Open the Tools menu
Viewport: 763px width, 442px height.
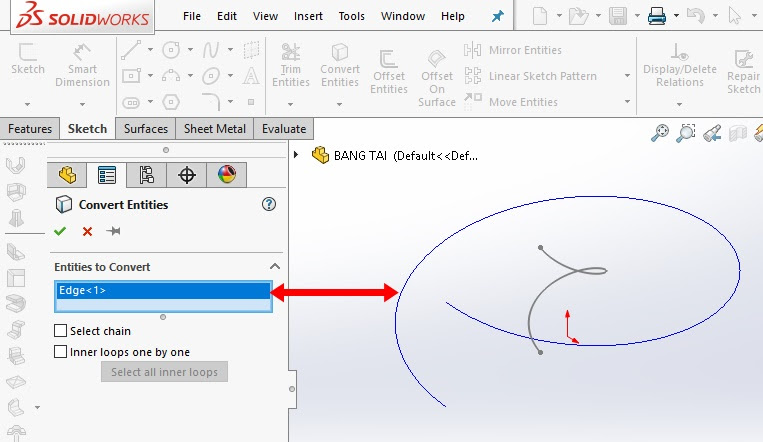pos(351,16)
